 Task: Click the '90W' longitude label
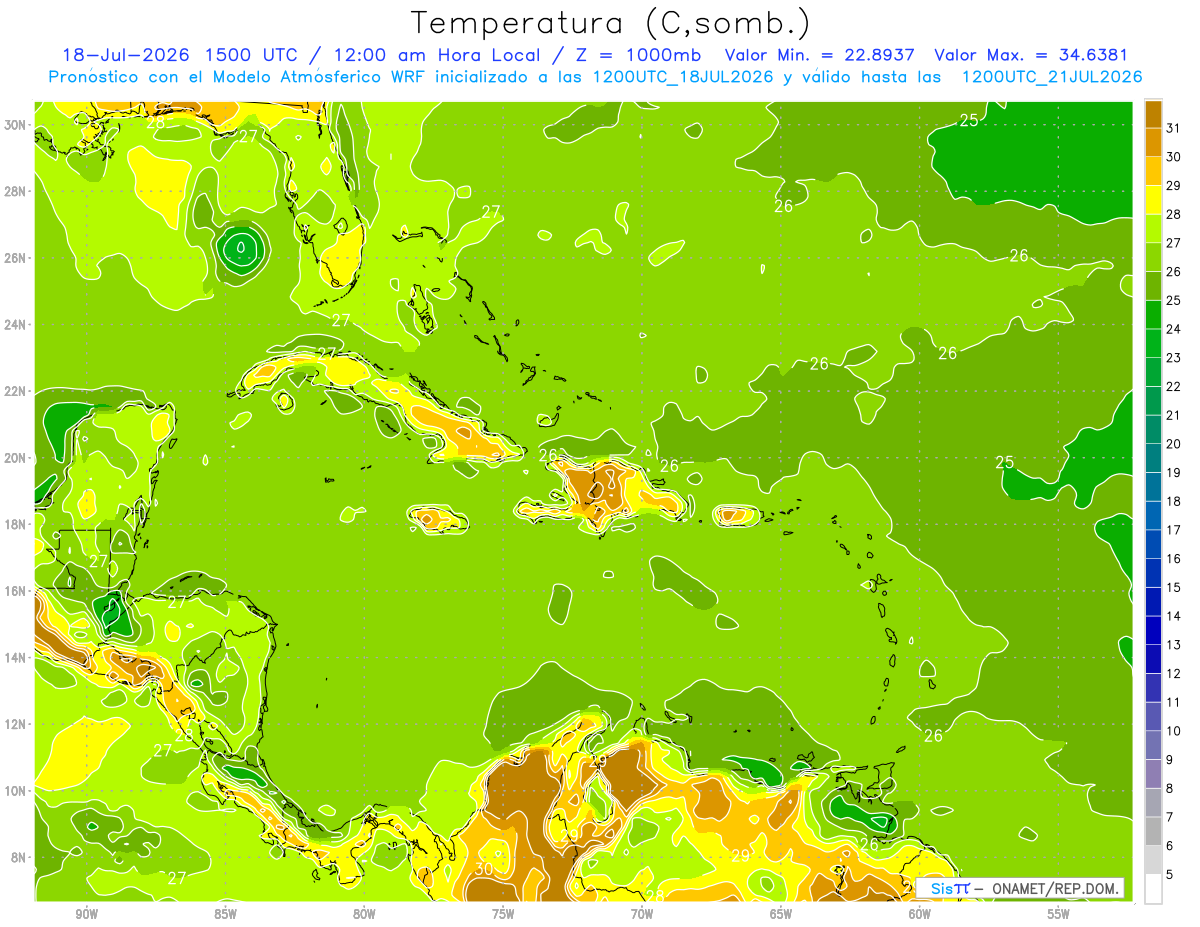[87, 915]
